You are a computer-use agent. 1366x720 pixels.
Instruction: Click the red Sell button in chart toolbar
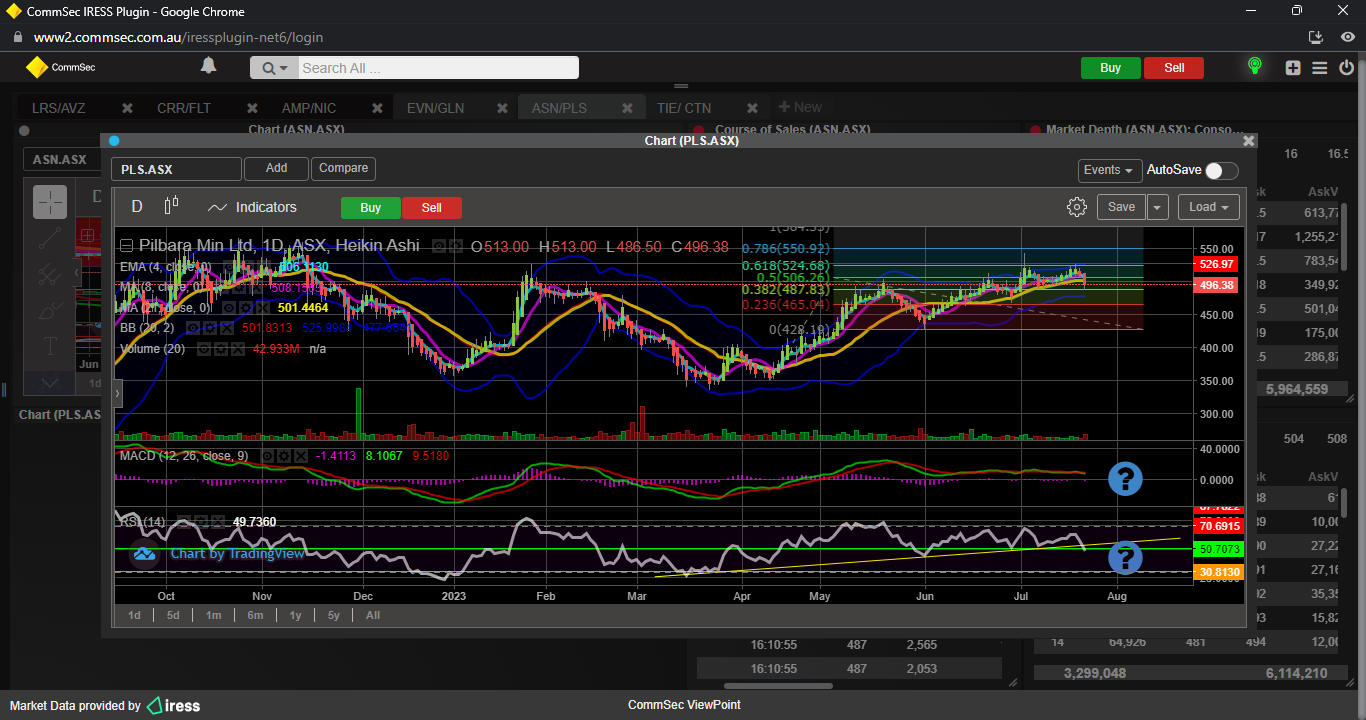(431, 208)
